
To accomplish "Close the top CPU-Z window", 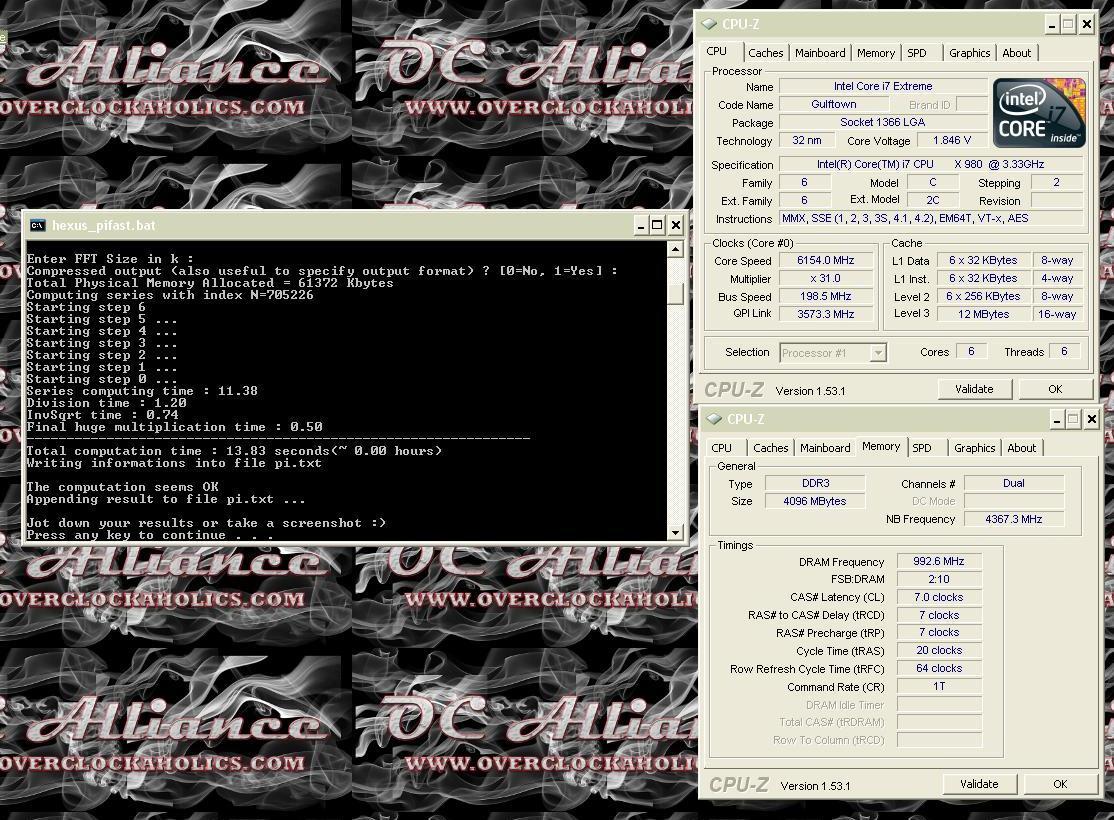I will coord(1086,24).
